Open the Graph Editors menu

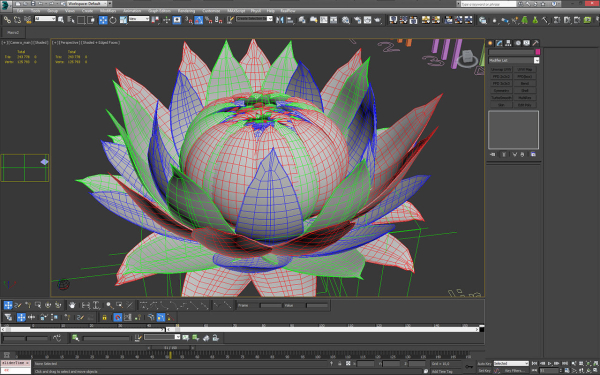pos(159,11)
